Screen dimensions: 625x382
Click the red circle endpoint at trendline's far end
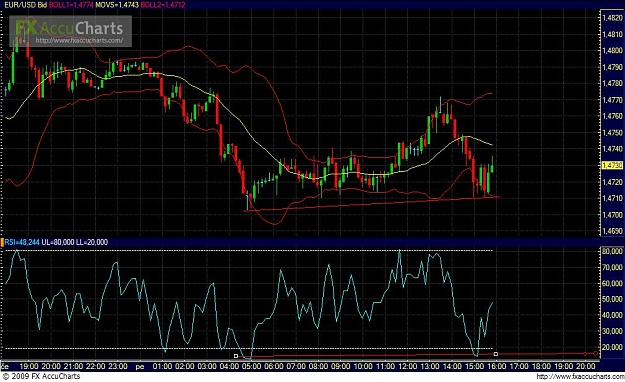596,353
